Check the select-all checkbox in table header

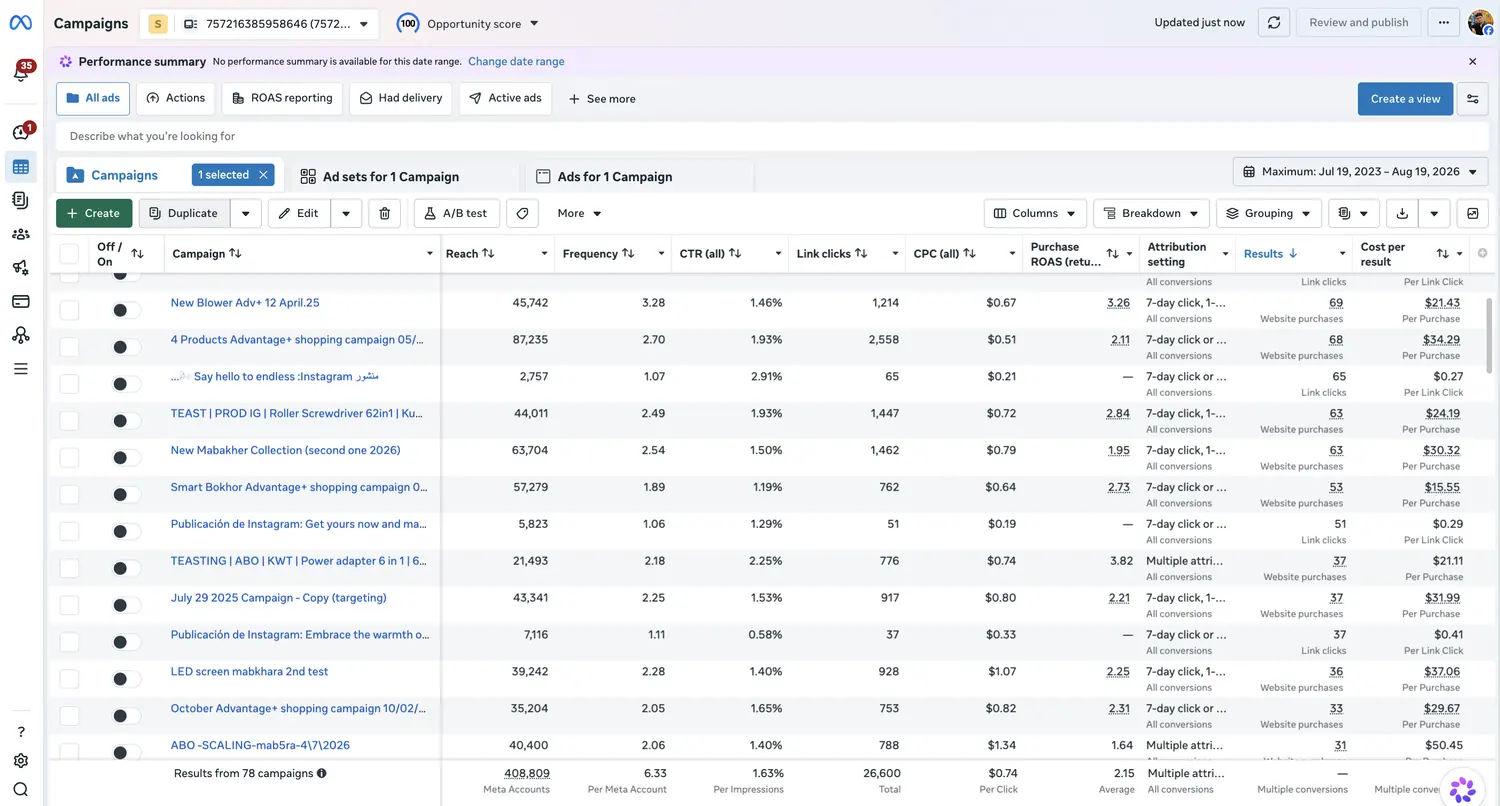[x=69, y=254]
